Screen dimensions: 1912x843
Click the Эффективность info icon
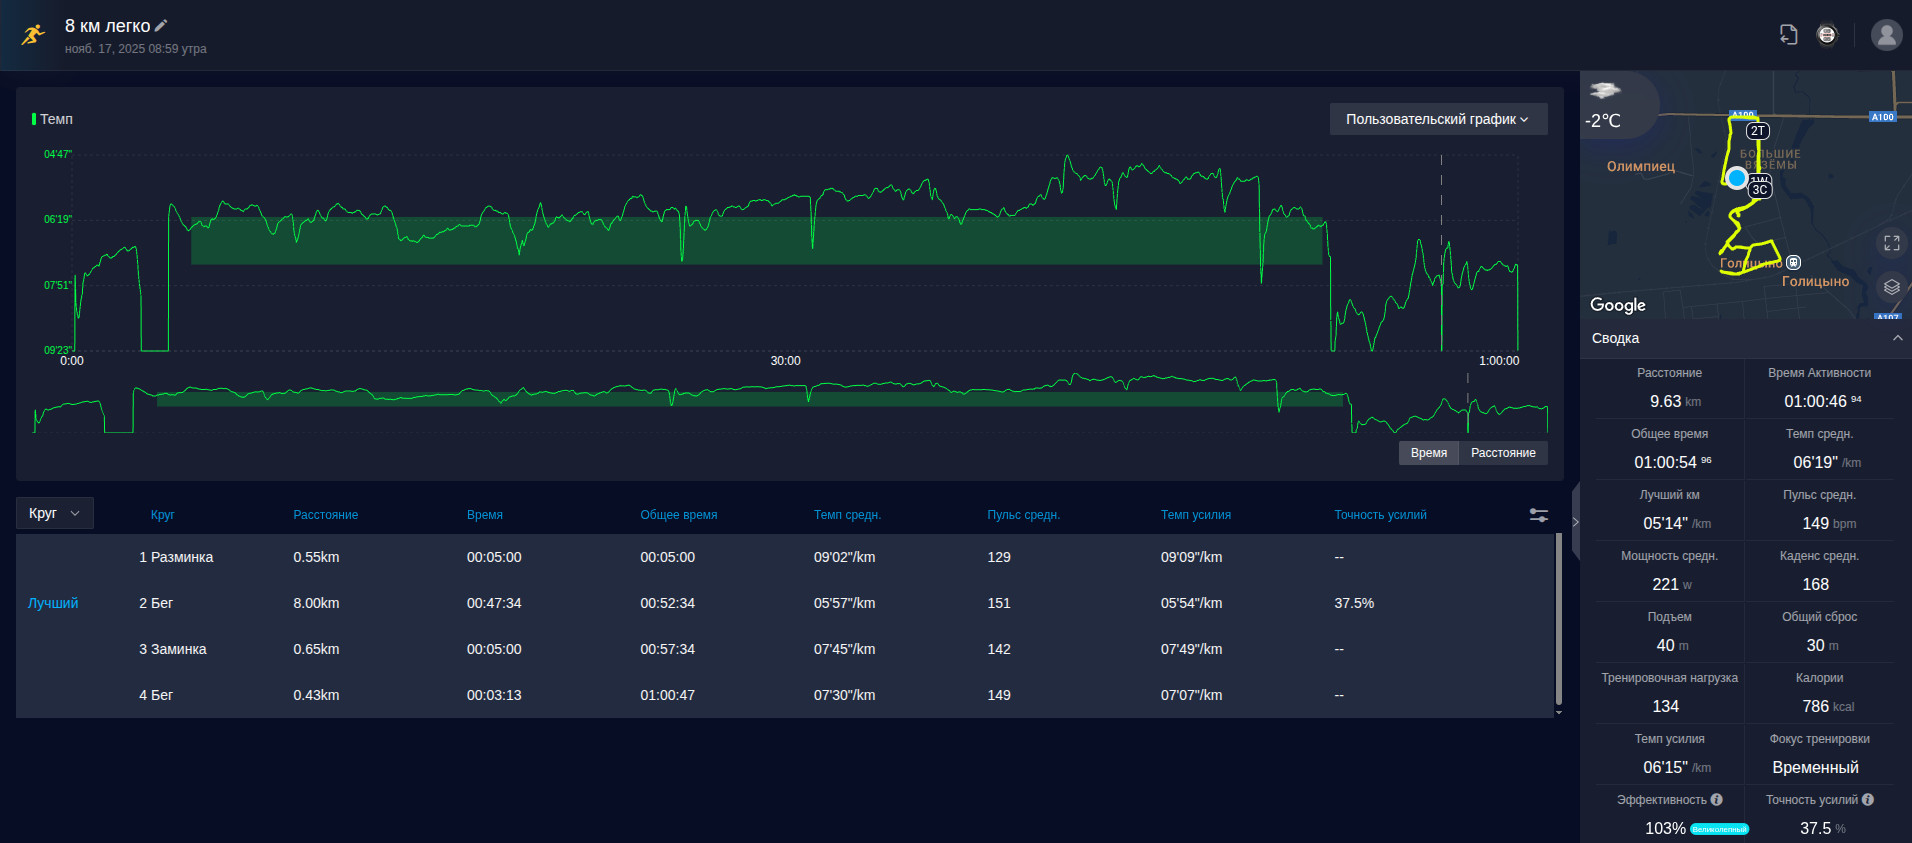point(1717,800)
